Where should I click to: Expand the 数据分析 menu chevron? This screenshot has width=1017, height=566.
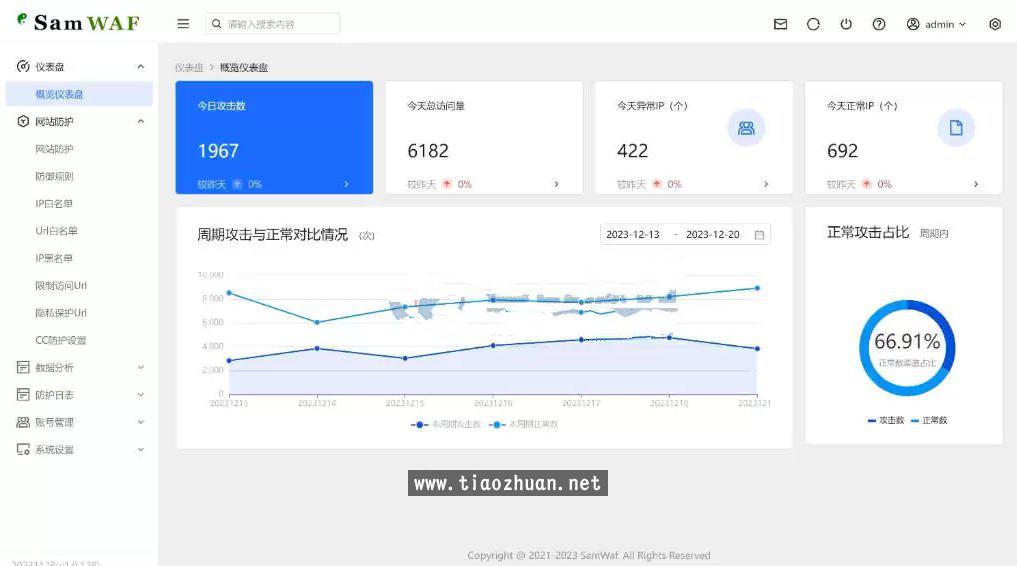click(x=141, y=367)
